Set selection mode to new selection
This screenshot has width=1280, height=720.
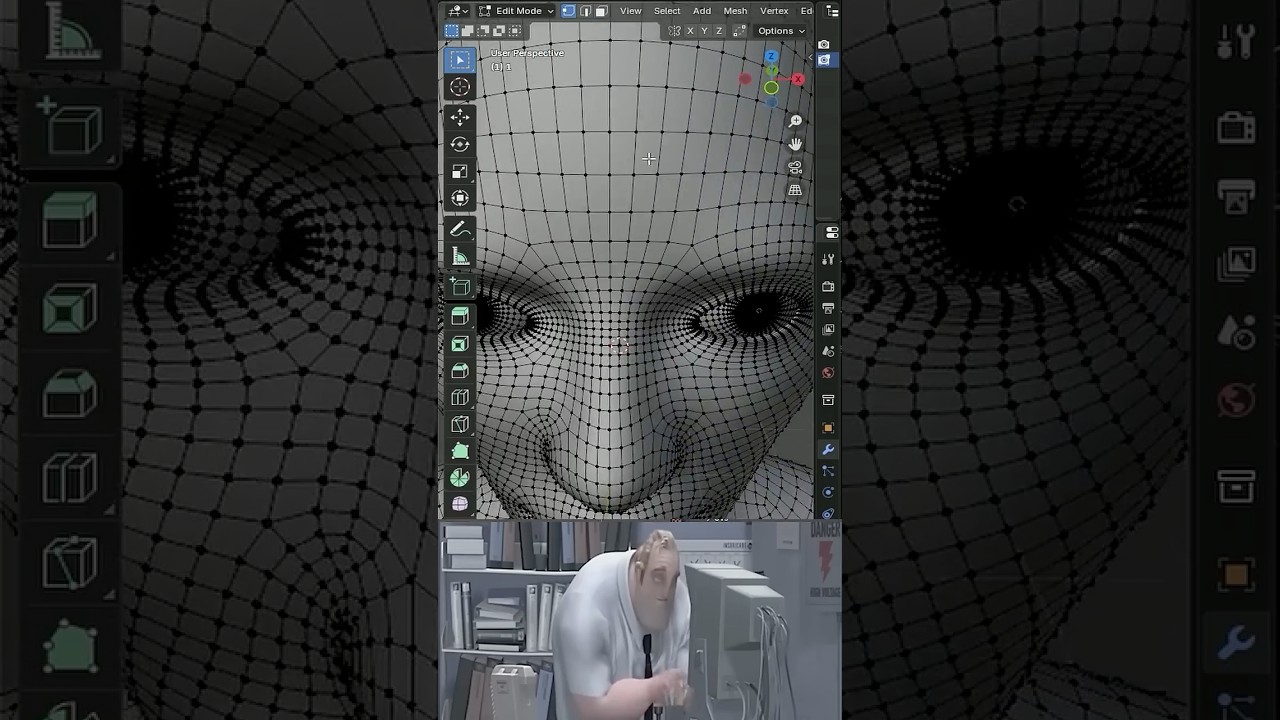coord(452,31)
